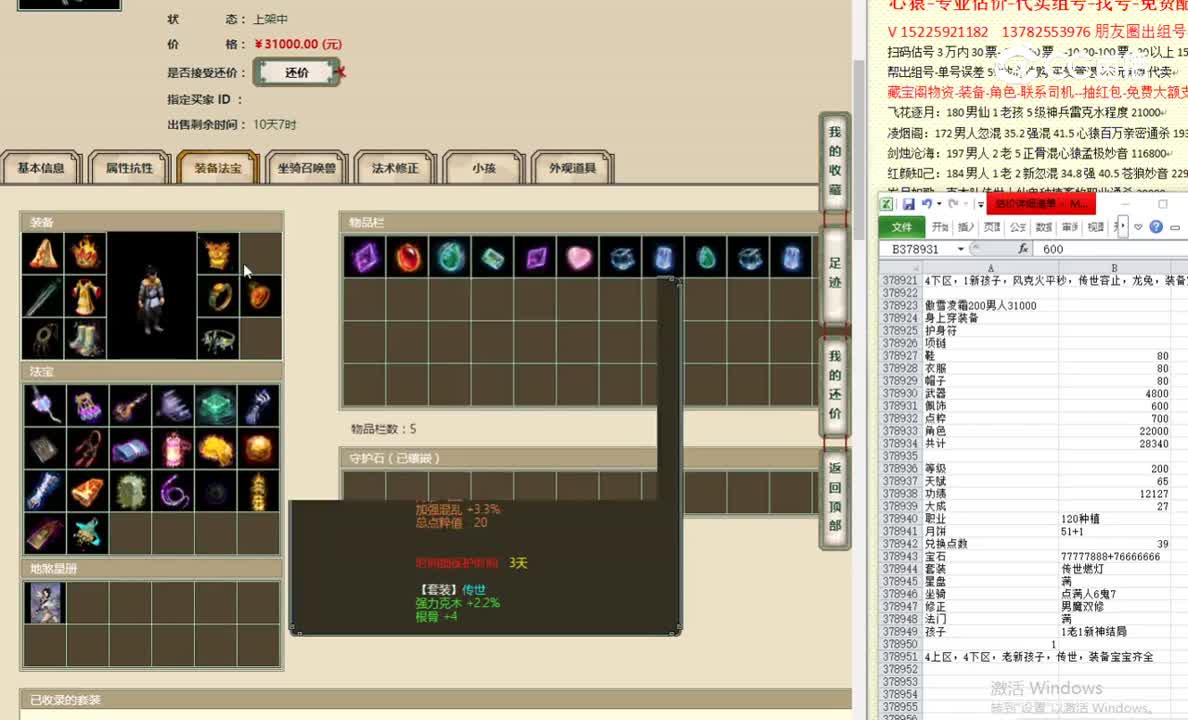This screenshot has width=1188, height=720.
Task: Select the first helmet equipment icon in 装备 panel
Action: [x=84, y=254]
